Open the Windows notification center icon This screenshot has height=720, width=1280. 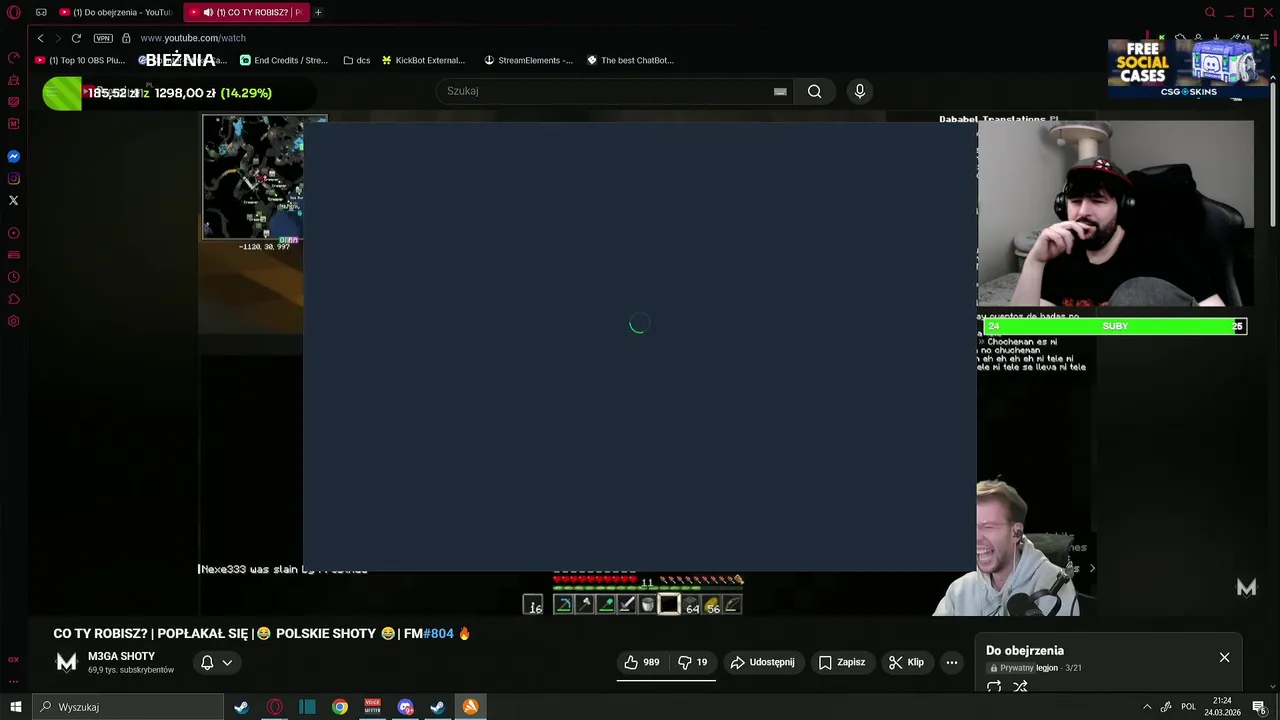click(x=1260, y=707)
